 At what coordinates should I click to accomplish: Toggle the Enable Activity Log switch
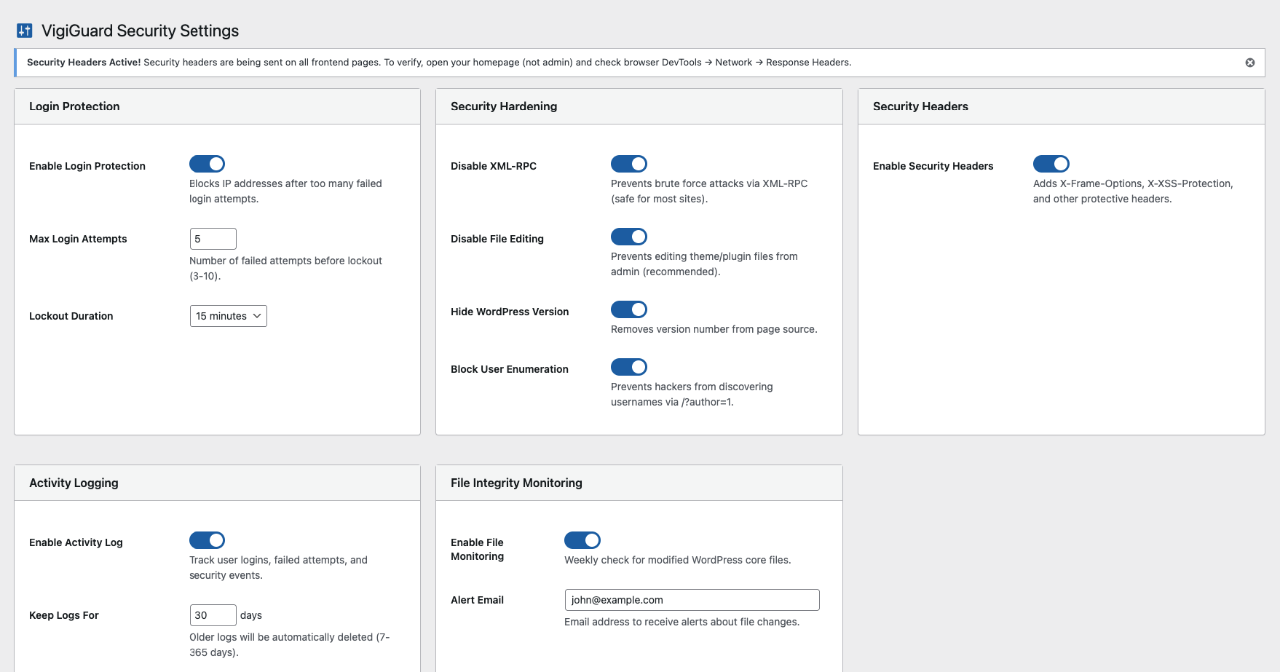(x=207, y=540)
